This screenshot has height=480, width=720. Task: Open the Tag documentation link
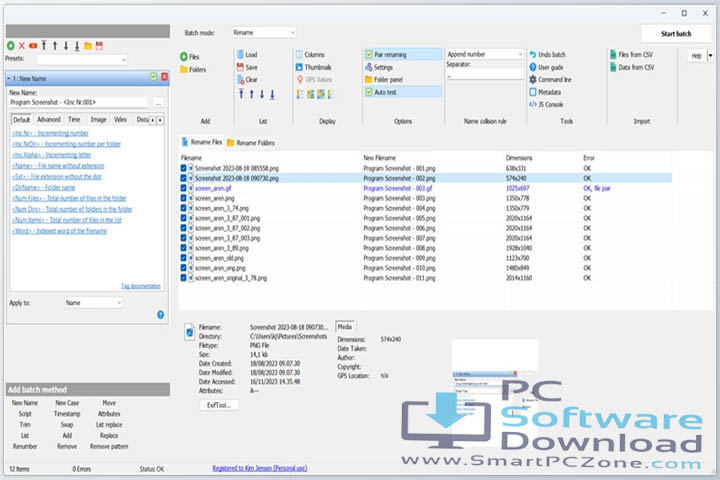(x=141, y=286)
